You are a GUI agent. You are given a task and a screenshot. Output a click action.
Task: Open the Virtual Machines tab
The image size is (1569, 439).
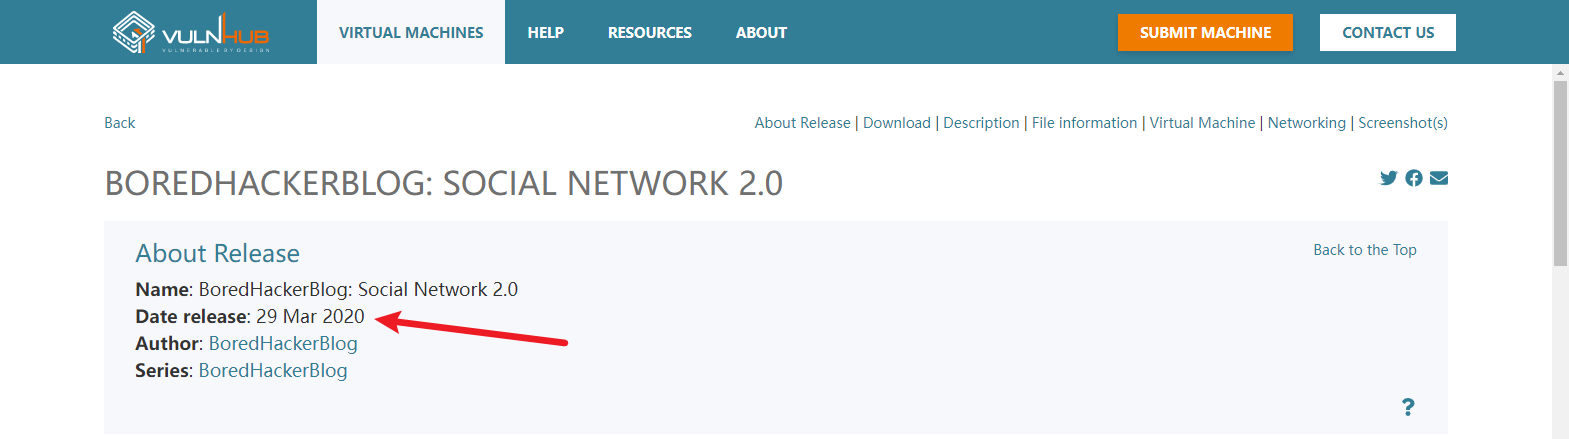411,32
